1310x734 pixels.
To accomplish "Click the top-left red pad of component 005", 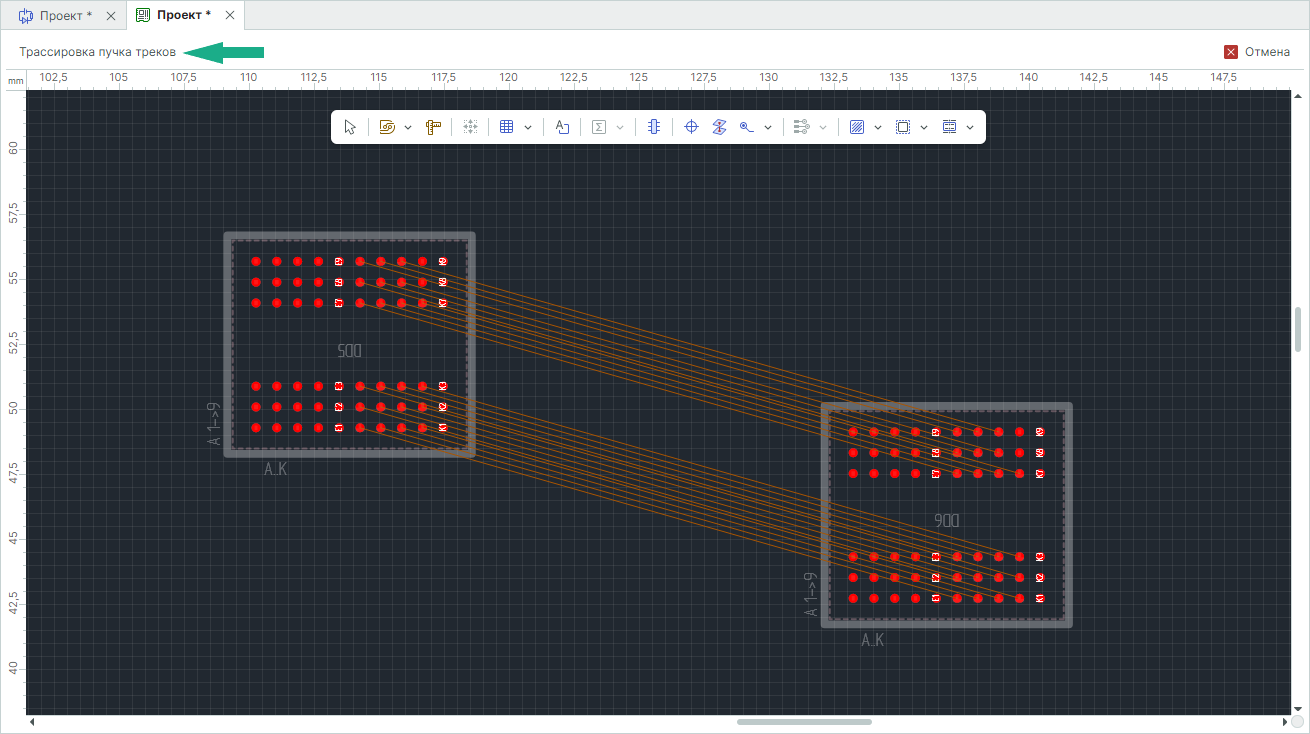I will [256, 262].
